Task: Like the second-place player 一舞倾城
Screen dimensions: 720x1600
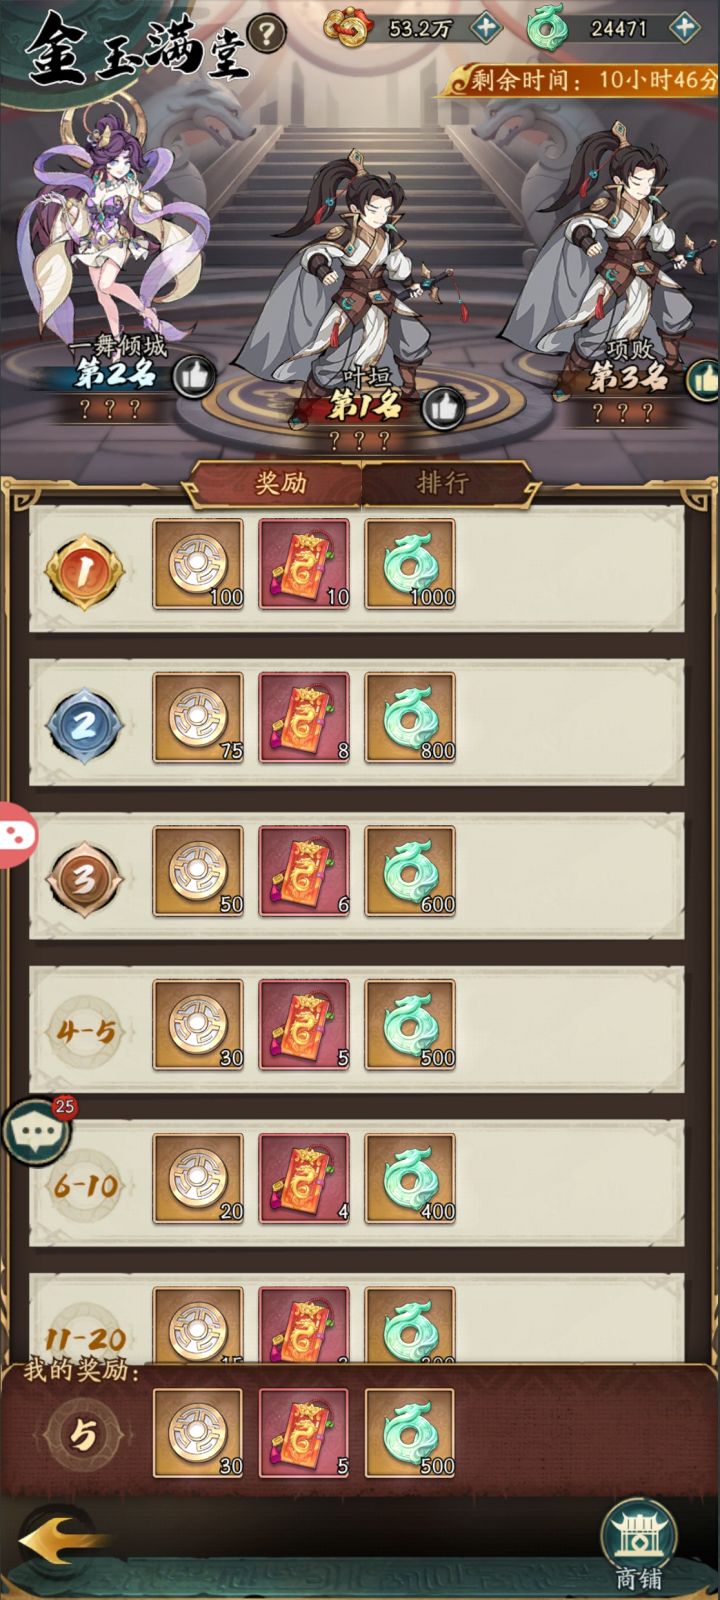Action: [x=194, y=376]
